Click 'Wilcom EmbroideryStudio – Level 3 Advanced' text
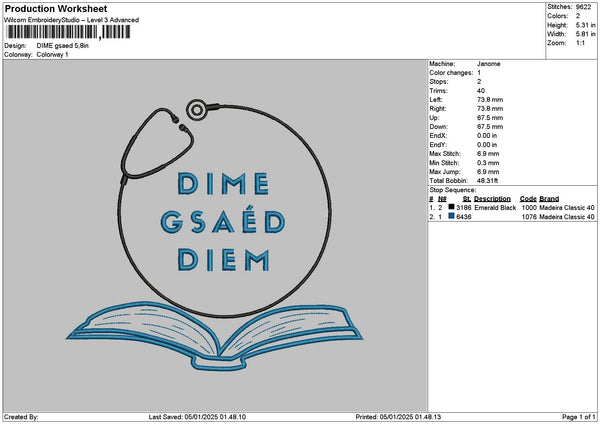 (72, 20)
